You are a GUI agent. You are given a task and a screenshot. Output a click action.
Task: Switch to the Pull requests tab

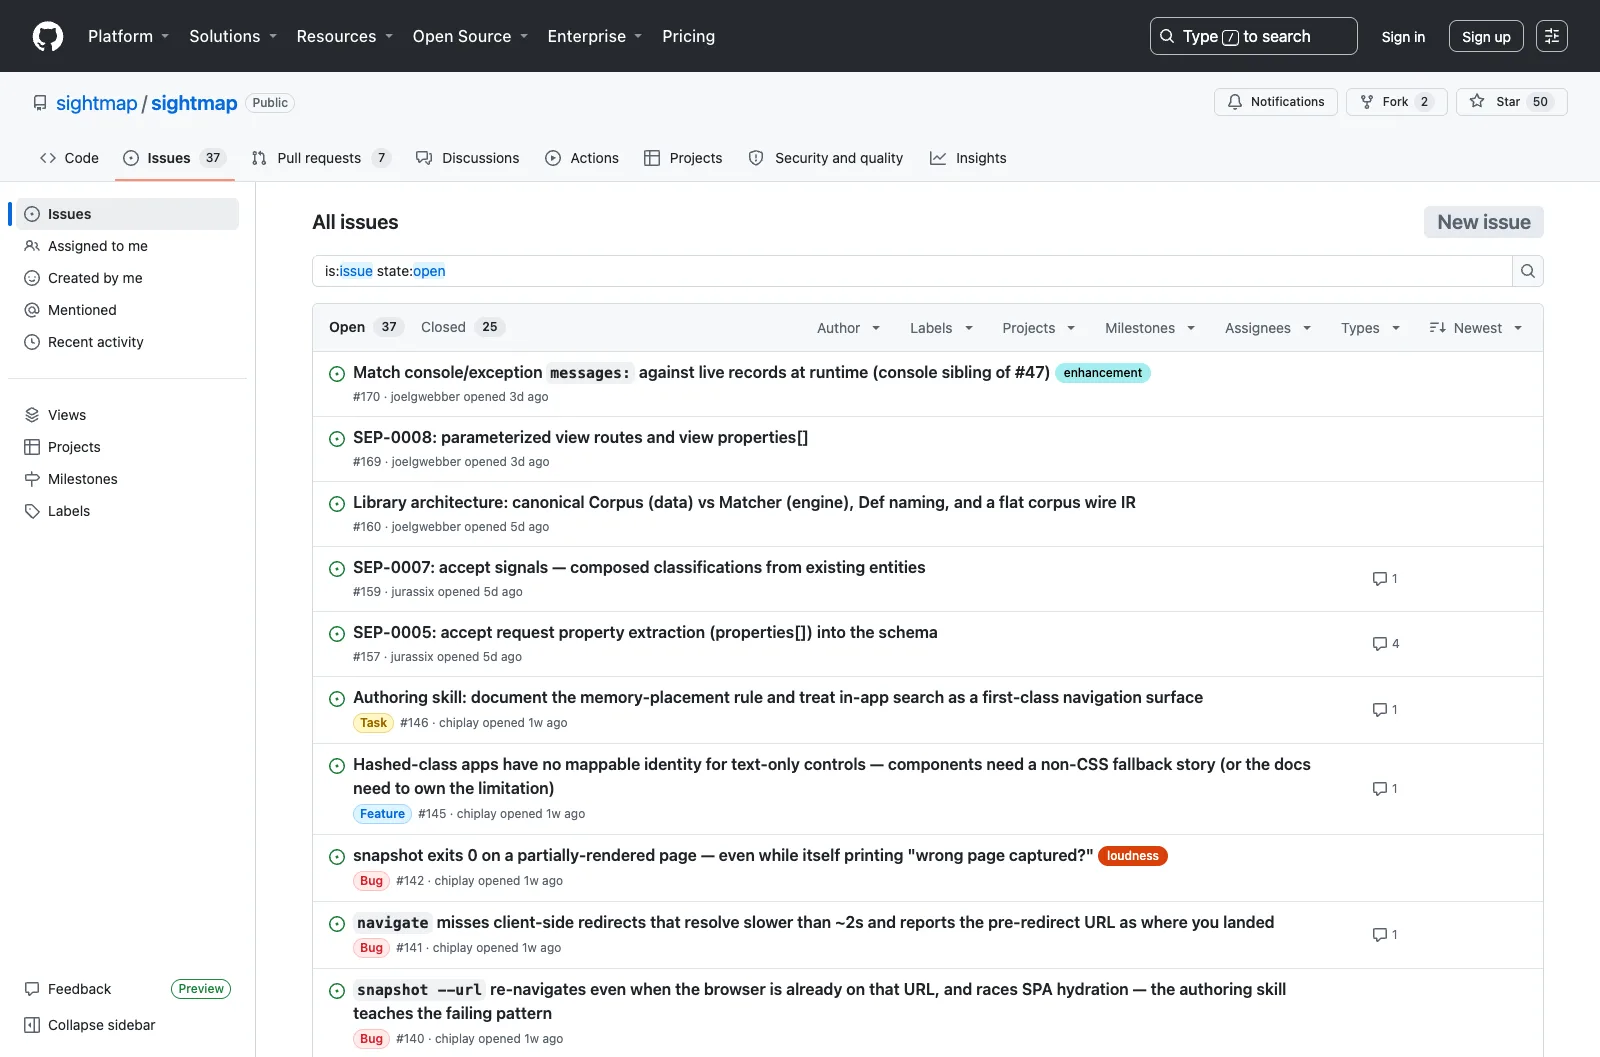tap(320, 158)
